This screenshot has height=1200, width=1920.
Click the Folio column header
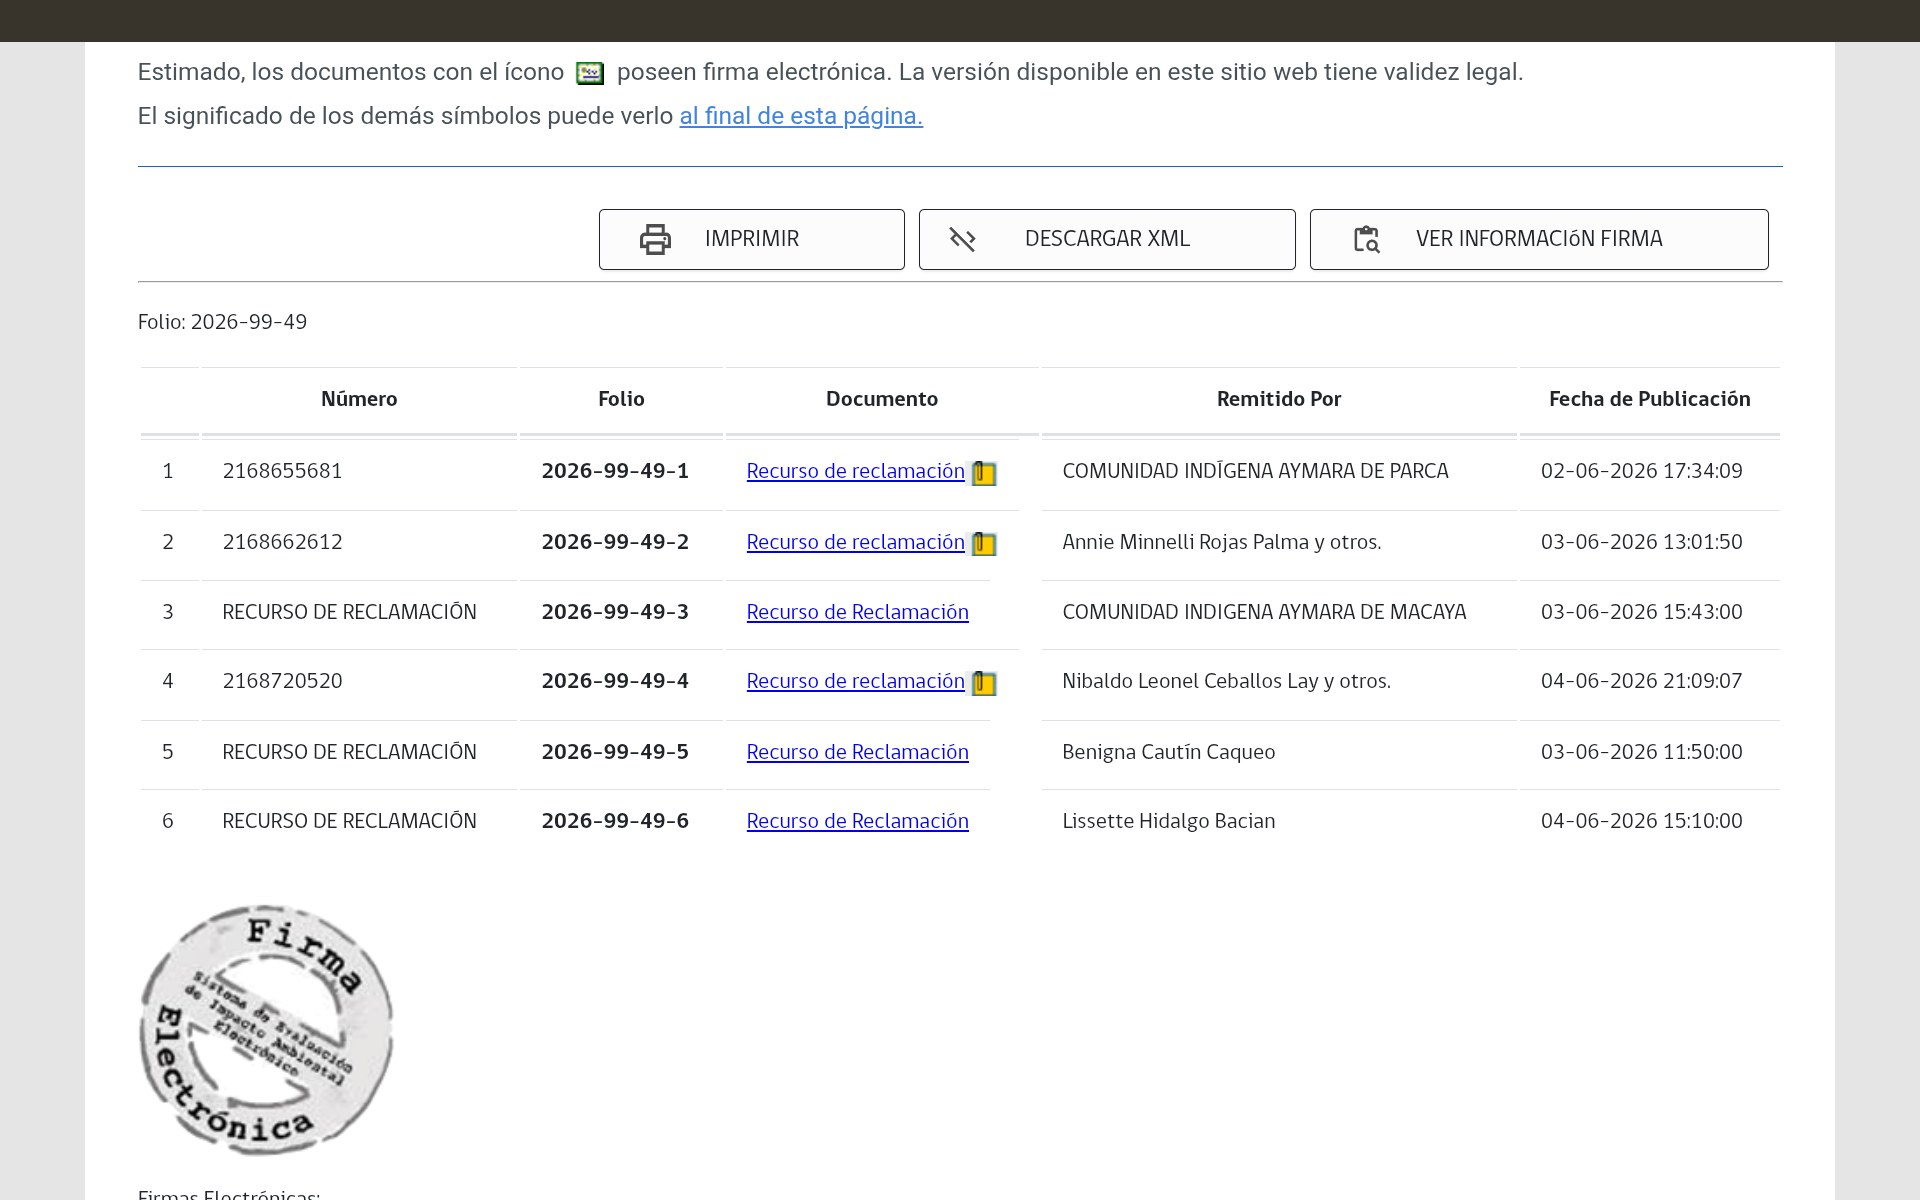(621, 399)
